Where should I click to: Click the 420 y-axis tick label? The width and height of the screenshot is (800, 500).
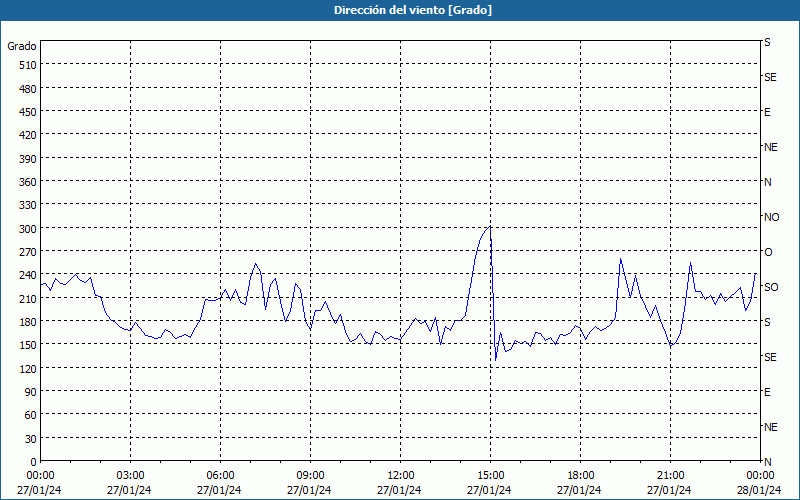28,135
